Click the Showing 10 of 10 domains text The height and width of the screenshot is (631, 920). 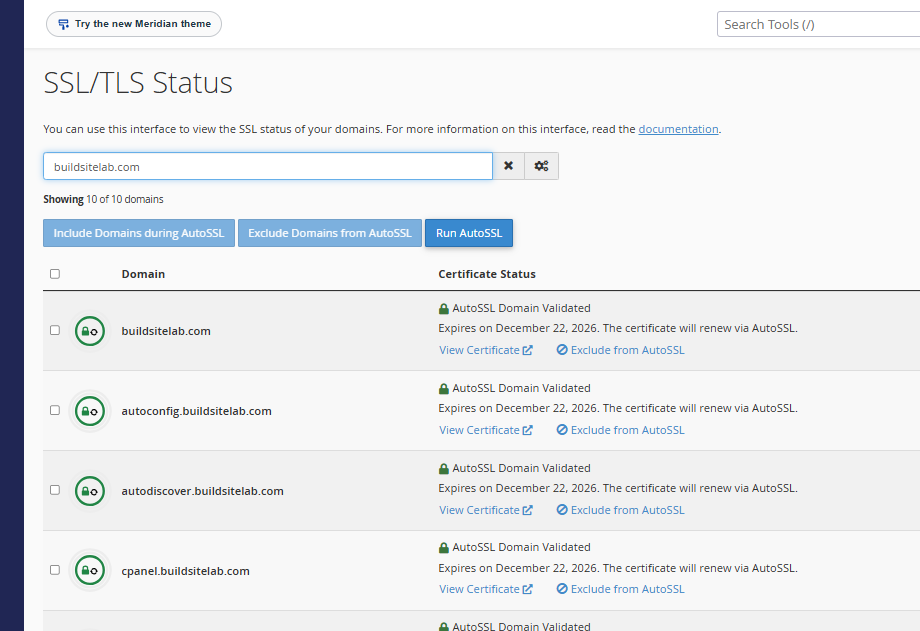[103, 199]
